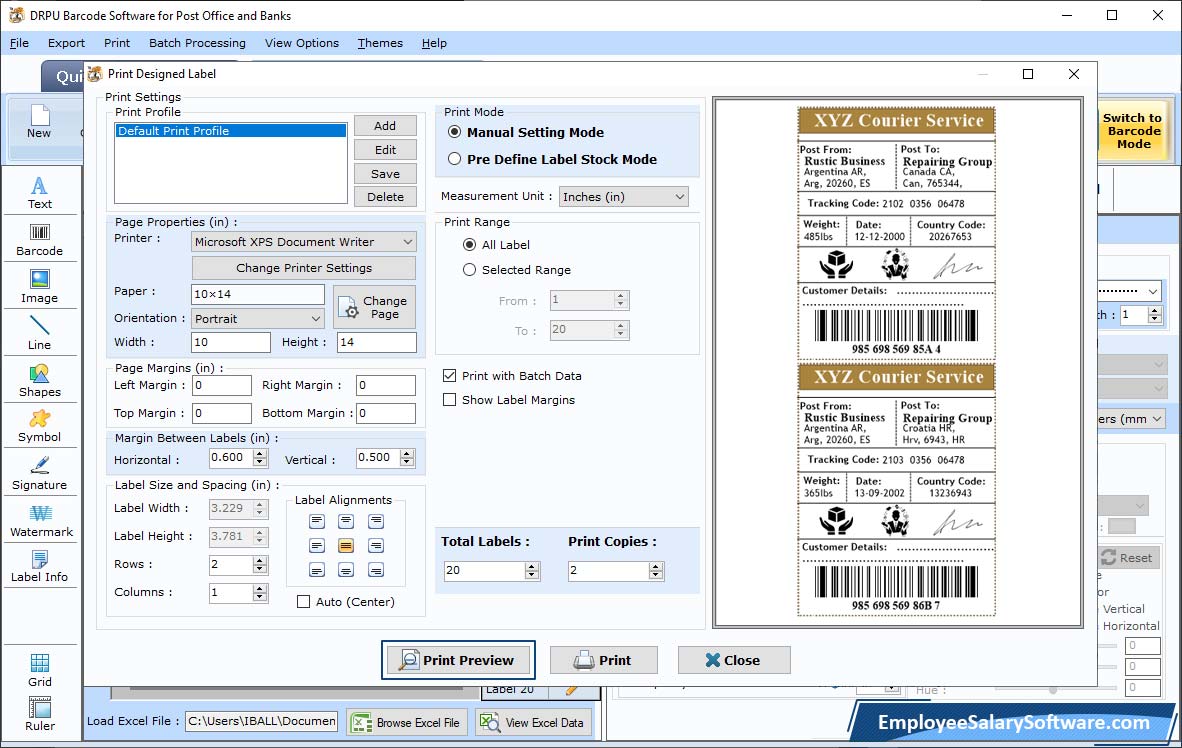Choose middle-right label alignment

tap(375, 545)
